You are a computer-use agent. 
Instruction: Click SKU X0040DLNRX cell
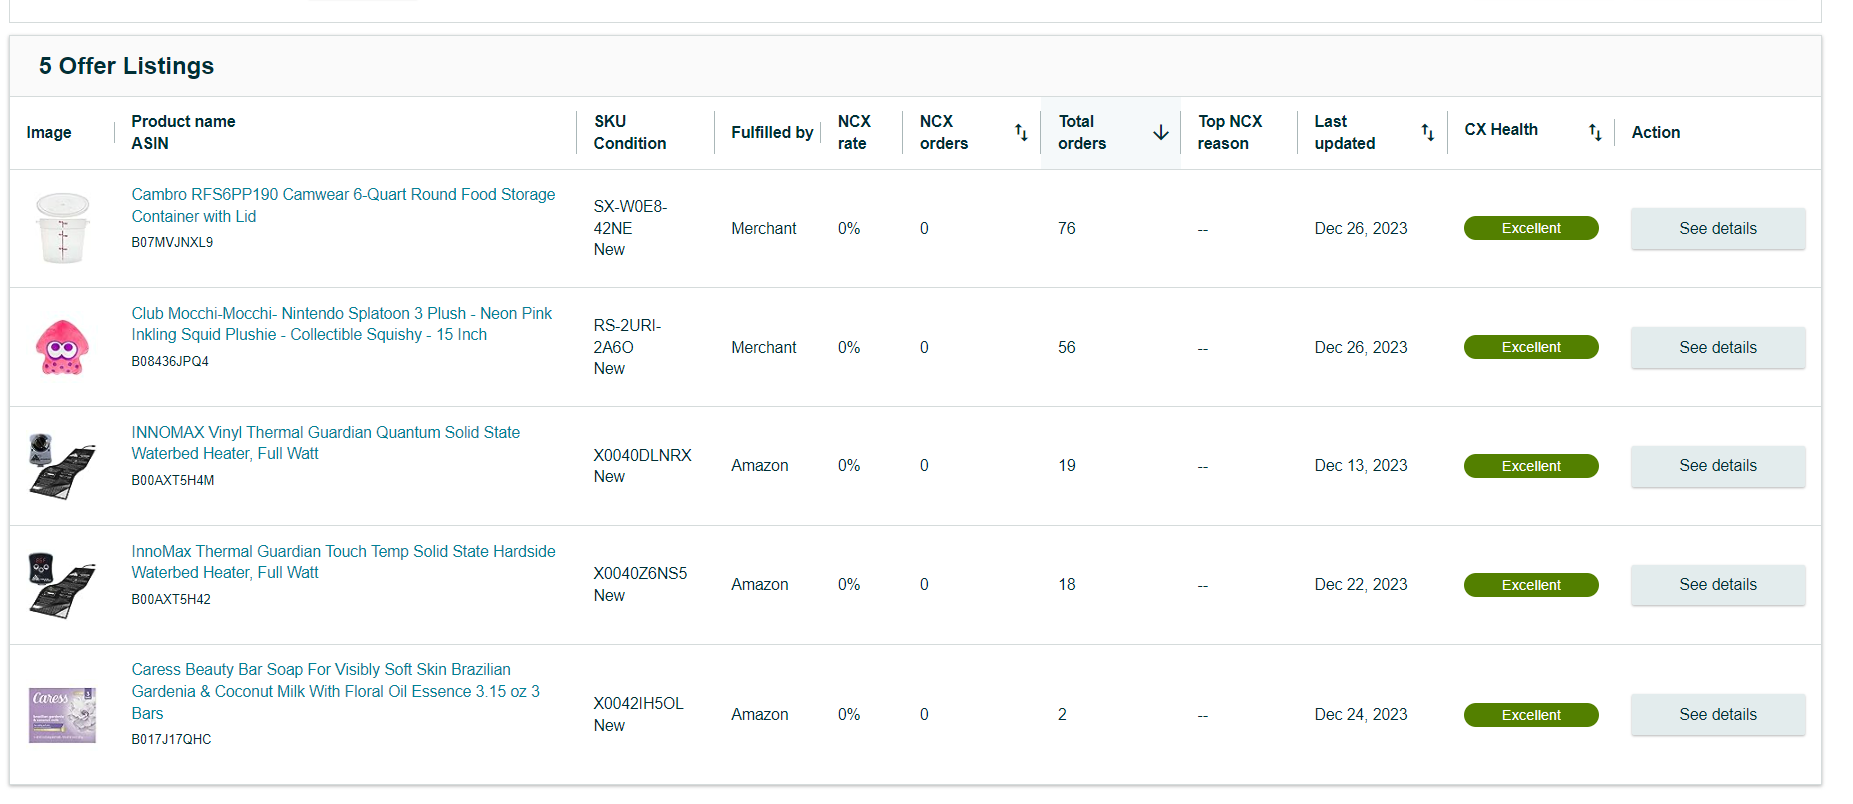(642, 455)
